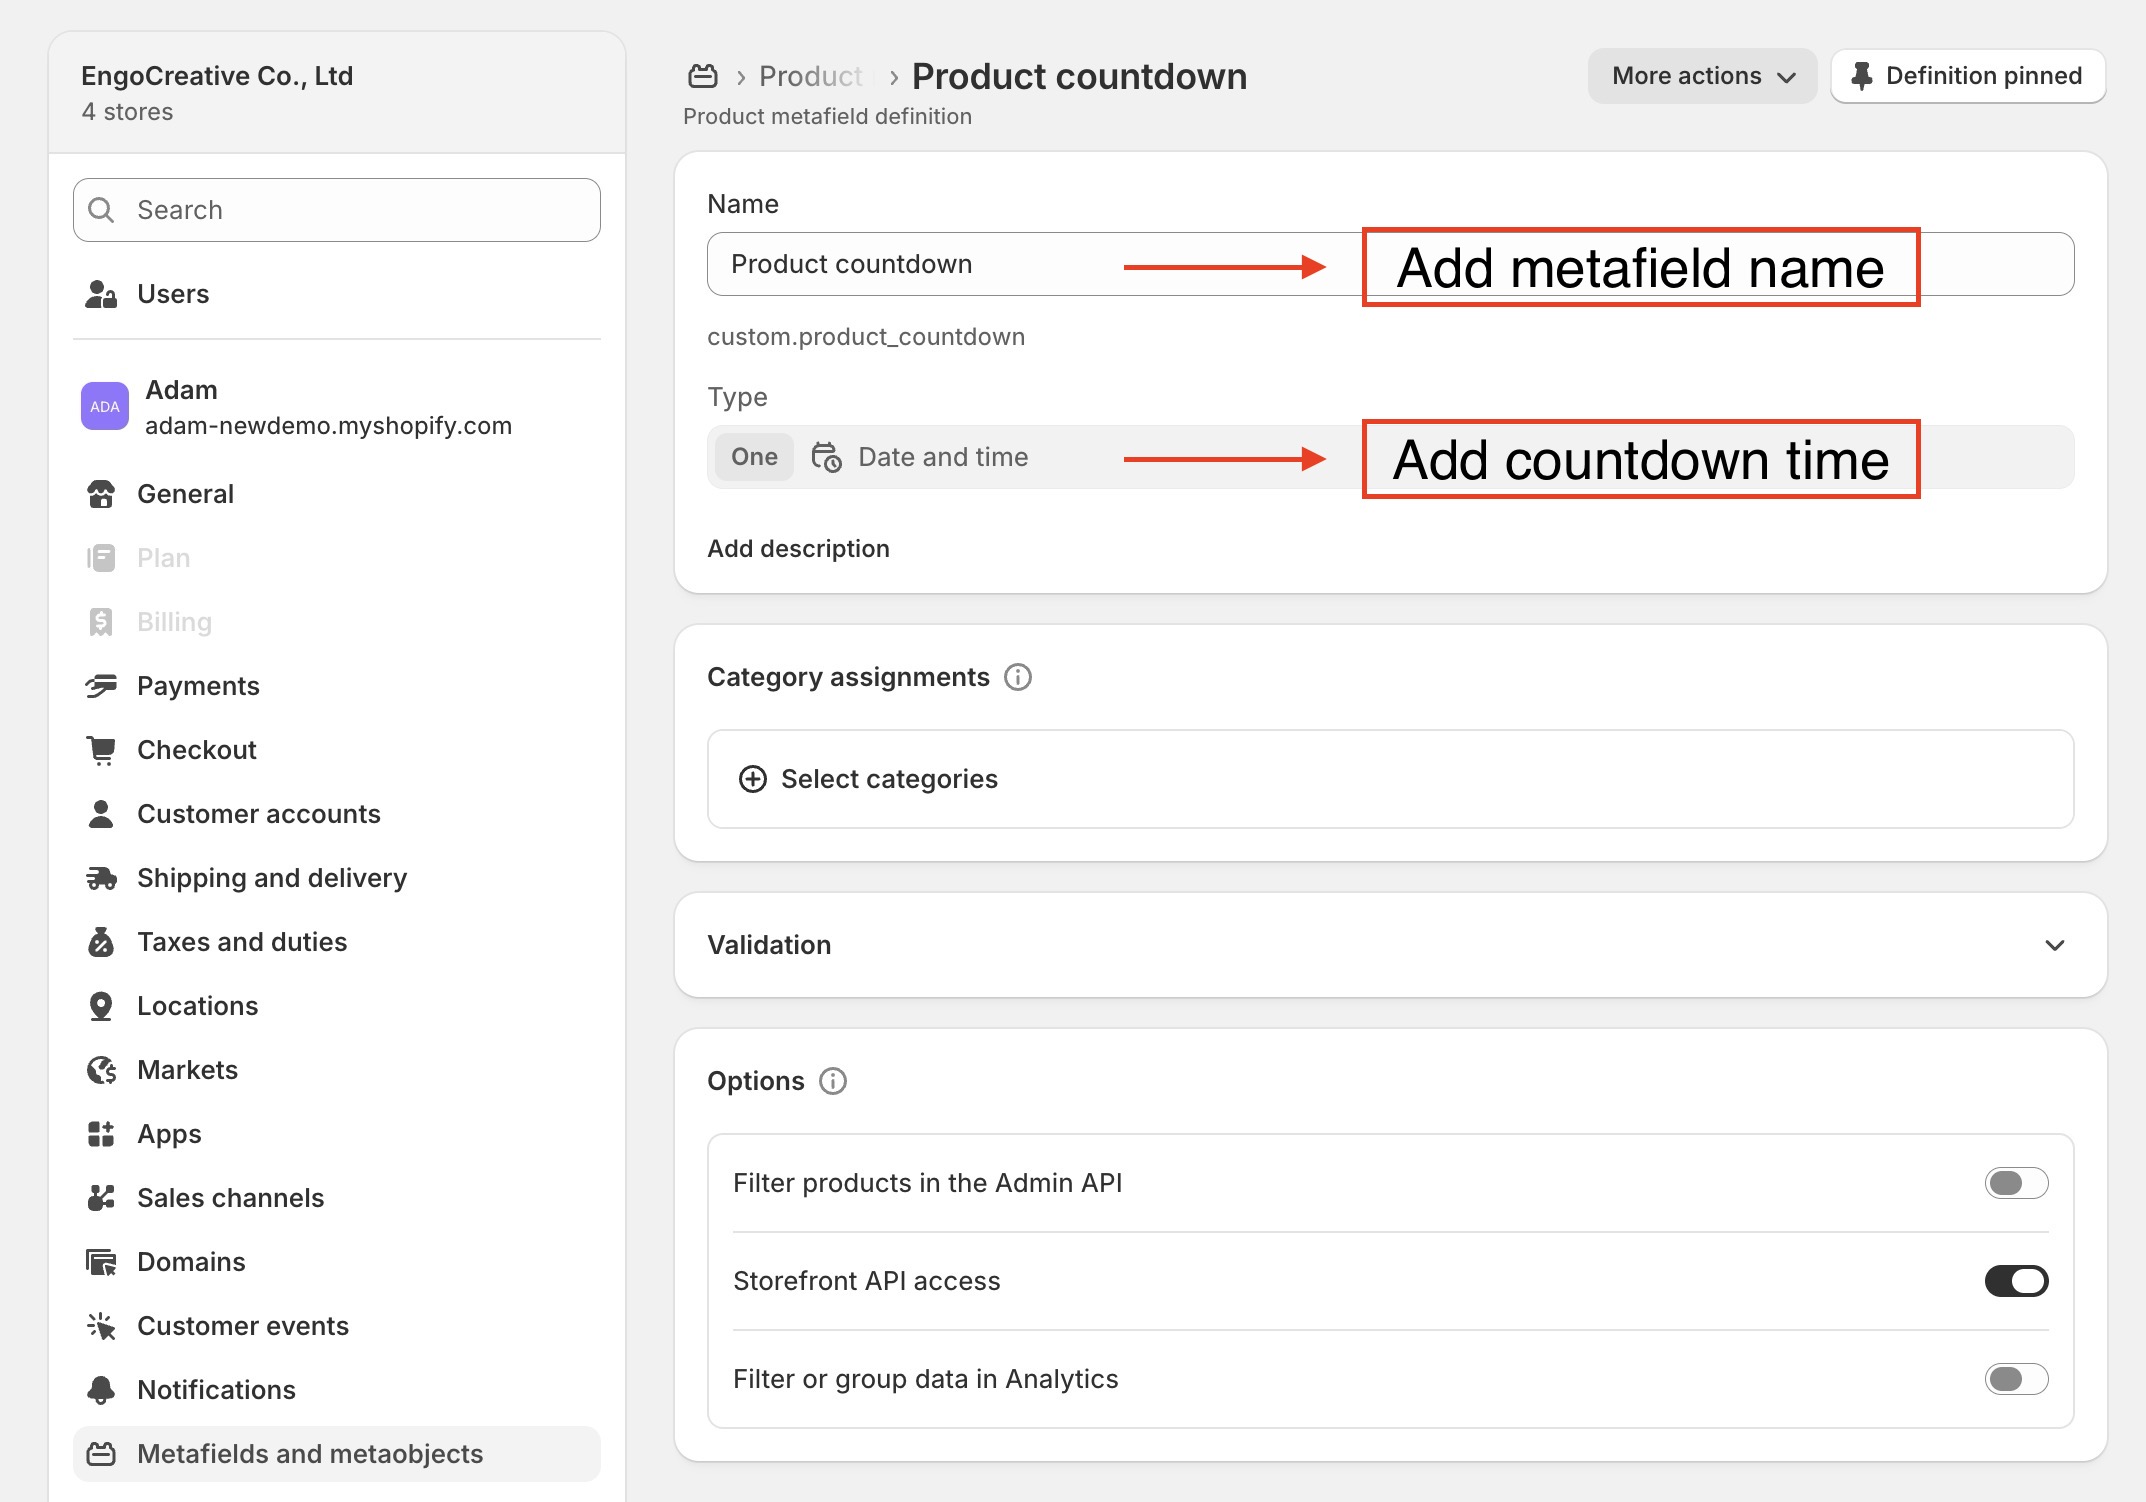This screenshot has width=2146, height=1502.
Task: Click the Markets globe icon
Action: [x=101, y=1070]
